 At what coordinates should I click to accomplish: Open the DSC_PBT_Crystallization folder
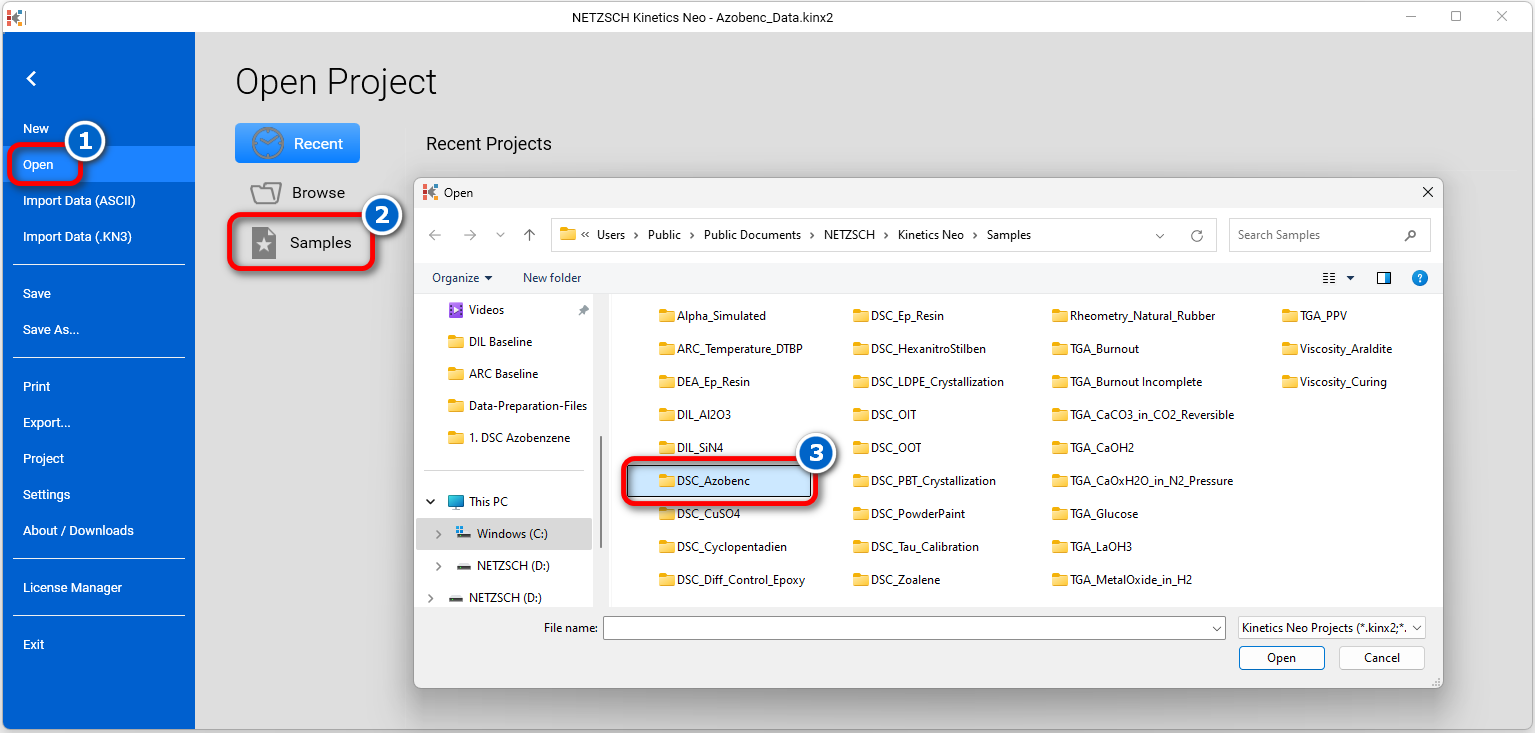point(924,481)
